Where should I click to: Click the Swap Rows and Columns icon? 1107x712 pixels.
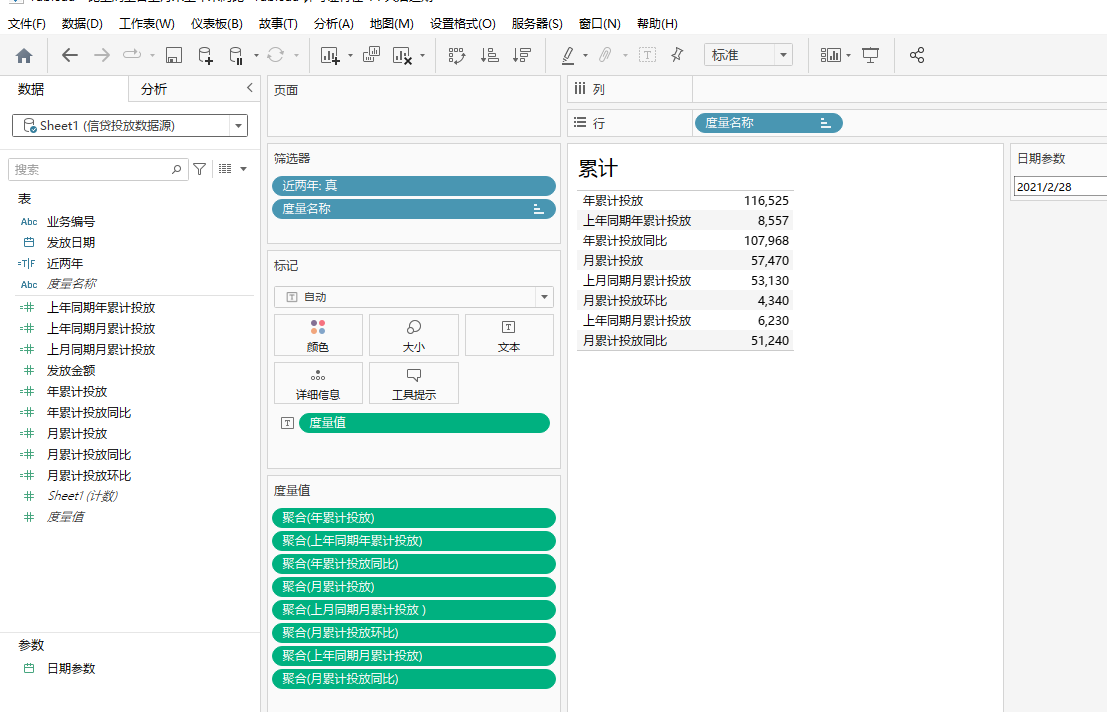pos(455,56)
